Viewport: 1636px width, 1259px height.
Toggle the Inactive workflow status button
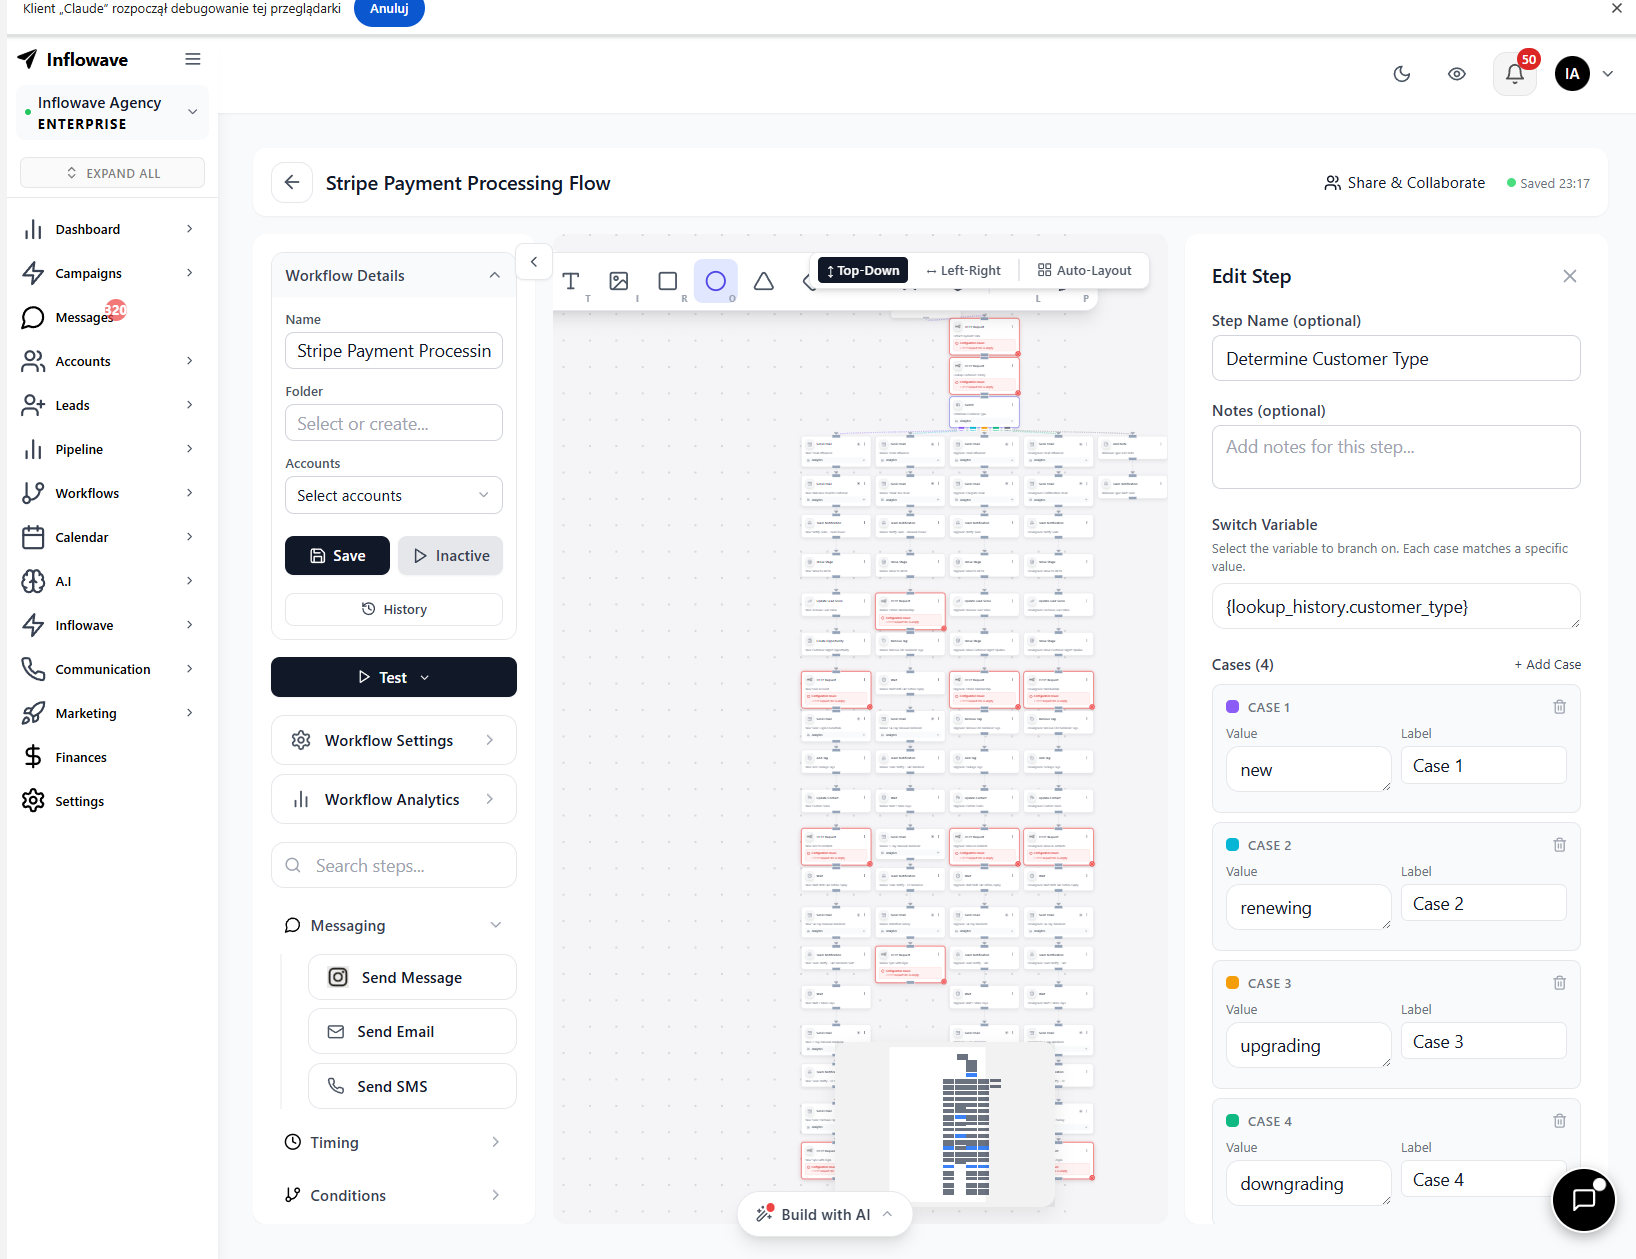[451, 555]
